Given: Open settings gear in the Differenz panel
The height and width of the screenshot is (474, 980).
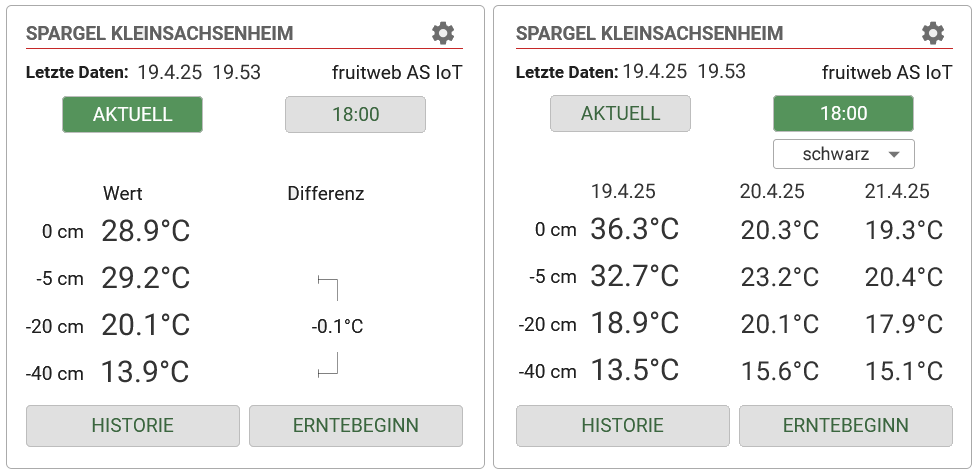Looking at the screenshot, I should pyautogui.click(x=443, y=33).
